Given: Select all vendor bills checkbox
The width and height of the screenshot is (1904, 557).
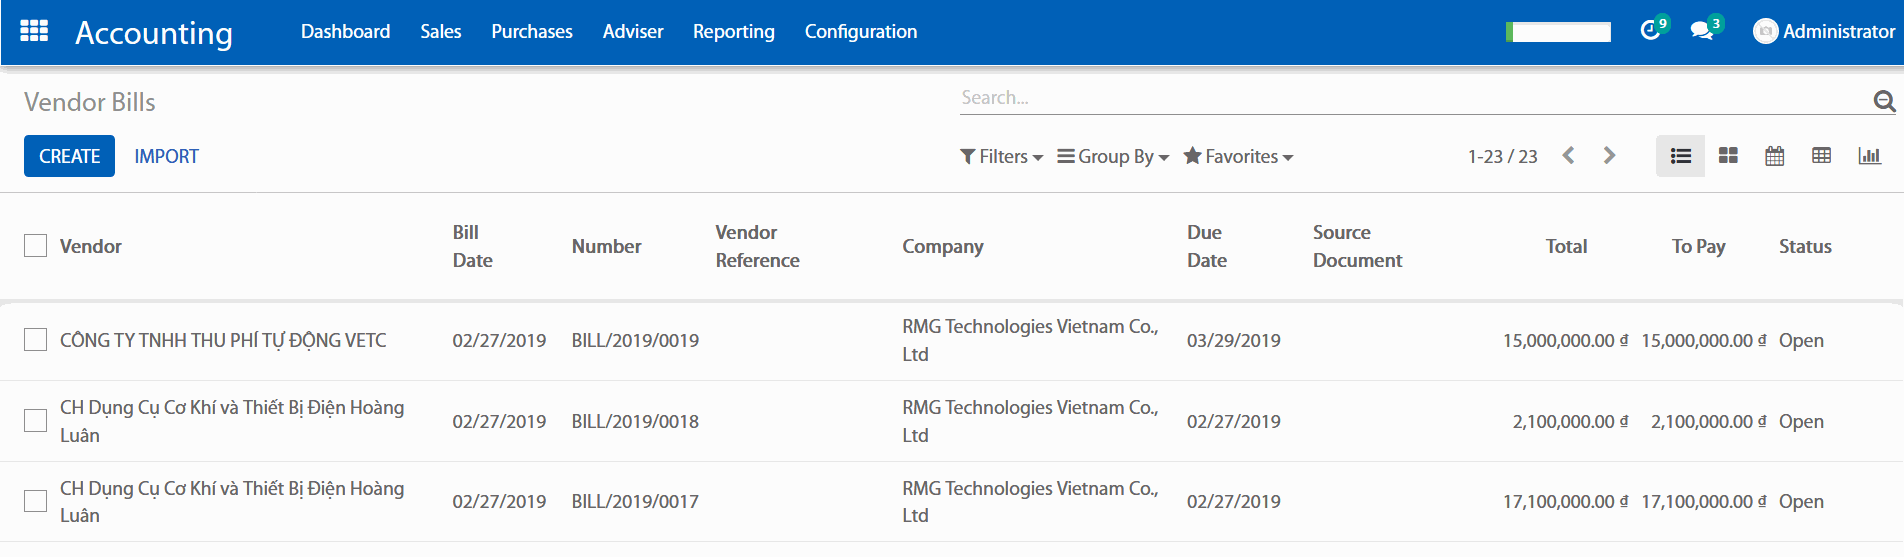Looking at the screenshot, I should coord(36,246).
